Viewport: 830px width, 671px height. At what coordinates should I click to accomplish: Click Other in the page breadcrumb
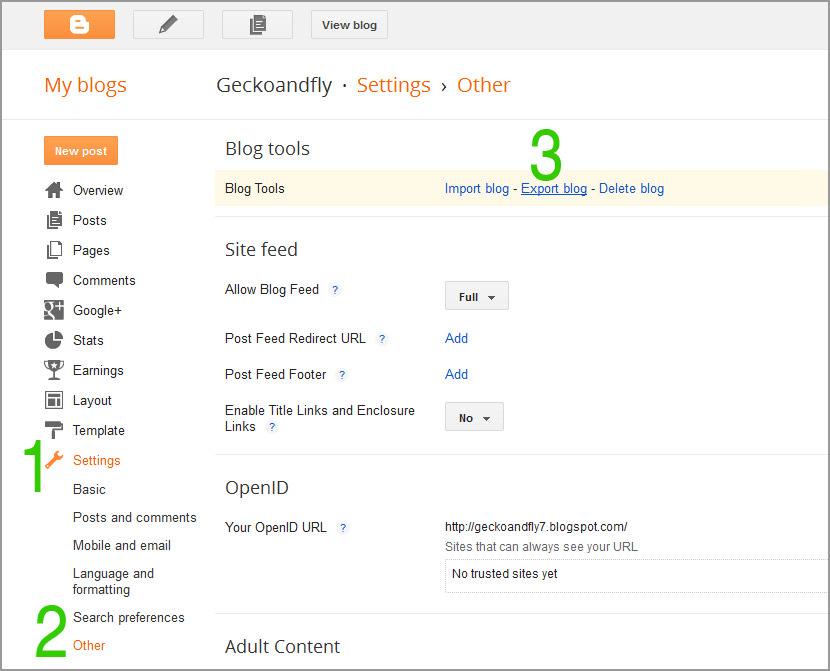[x=483, y=85]
